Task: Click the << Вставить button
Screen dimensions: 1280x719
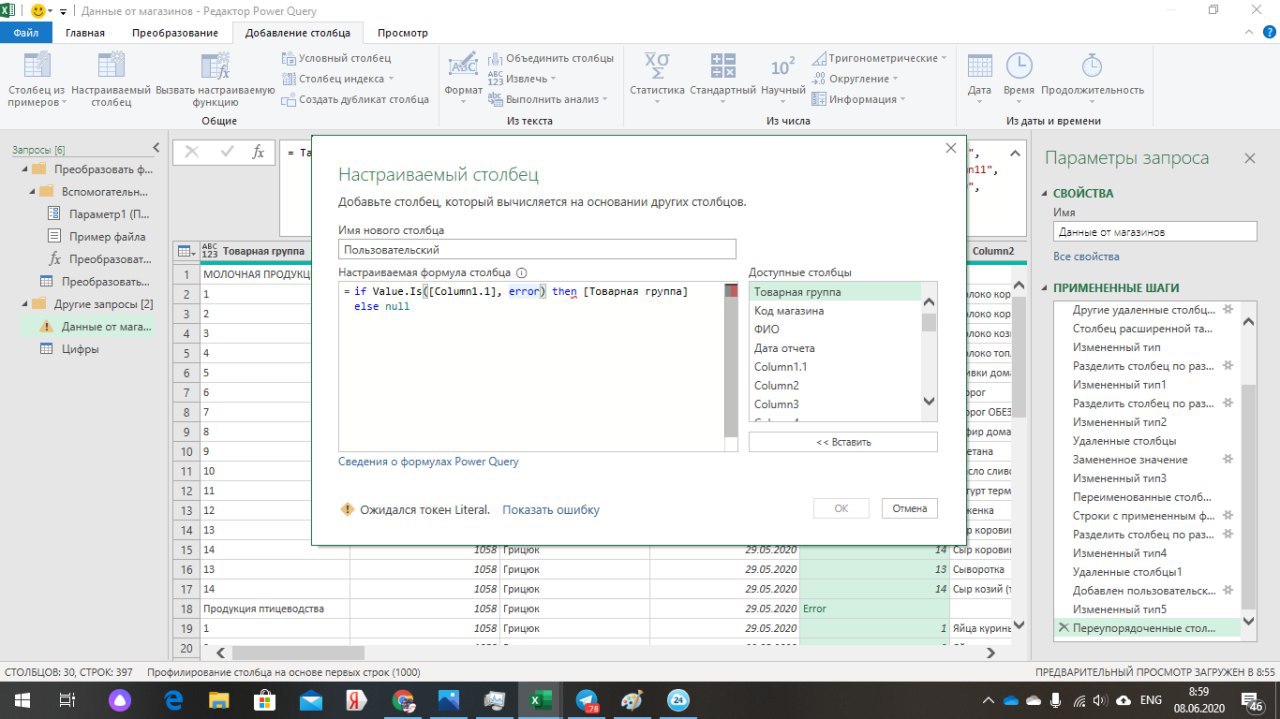Action: (x=843, y=442)
